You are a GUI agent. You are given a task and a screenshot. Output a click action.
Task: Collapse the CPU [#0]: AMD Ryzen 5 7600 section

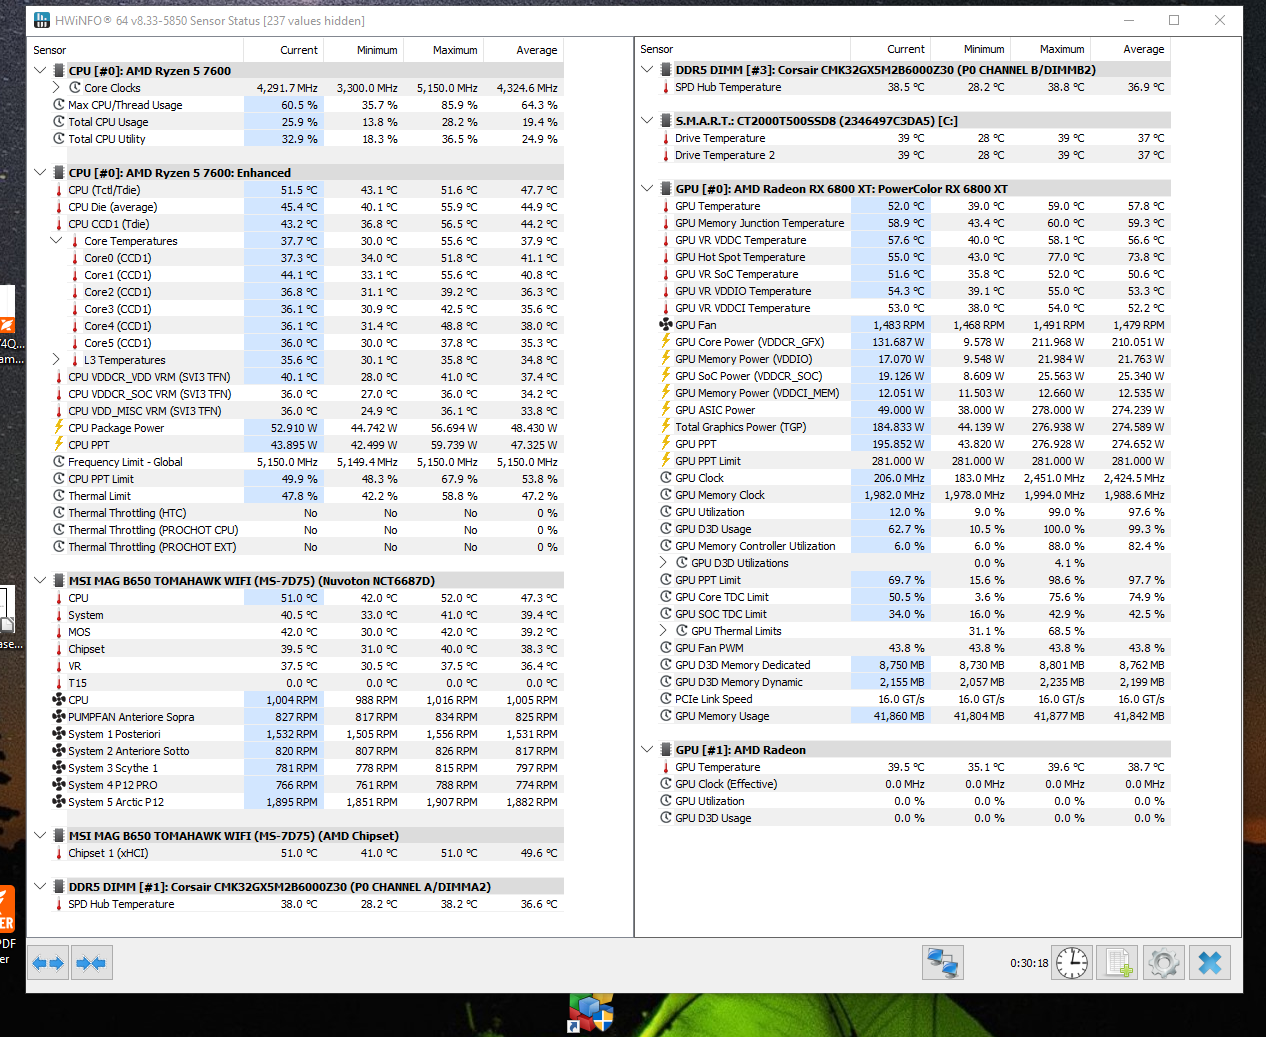coord(40,71)
